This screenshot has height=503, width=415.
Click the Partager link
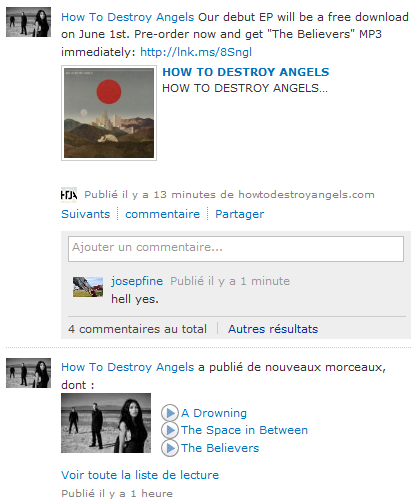(239, 214)
